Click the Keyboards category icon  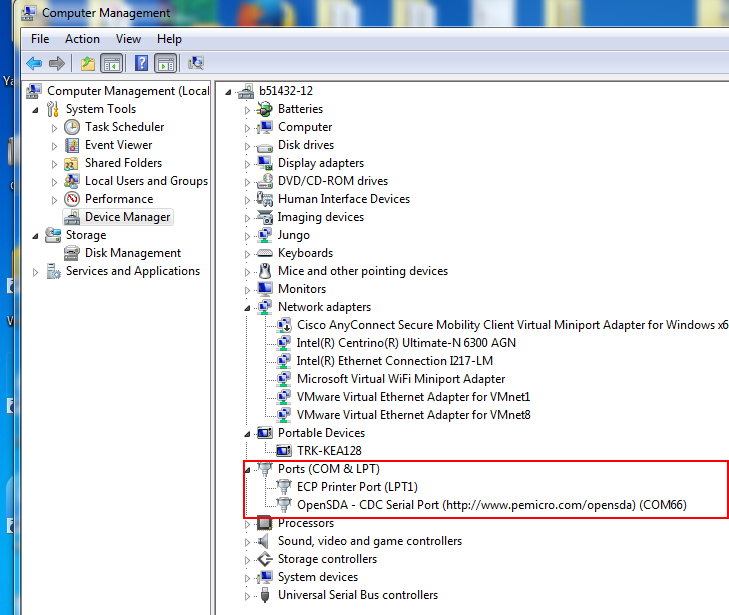(265, 253)
